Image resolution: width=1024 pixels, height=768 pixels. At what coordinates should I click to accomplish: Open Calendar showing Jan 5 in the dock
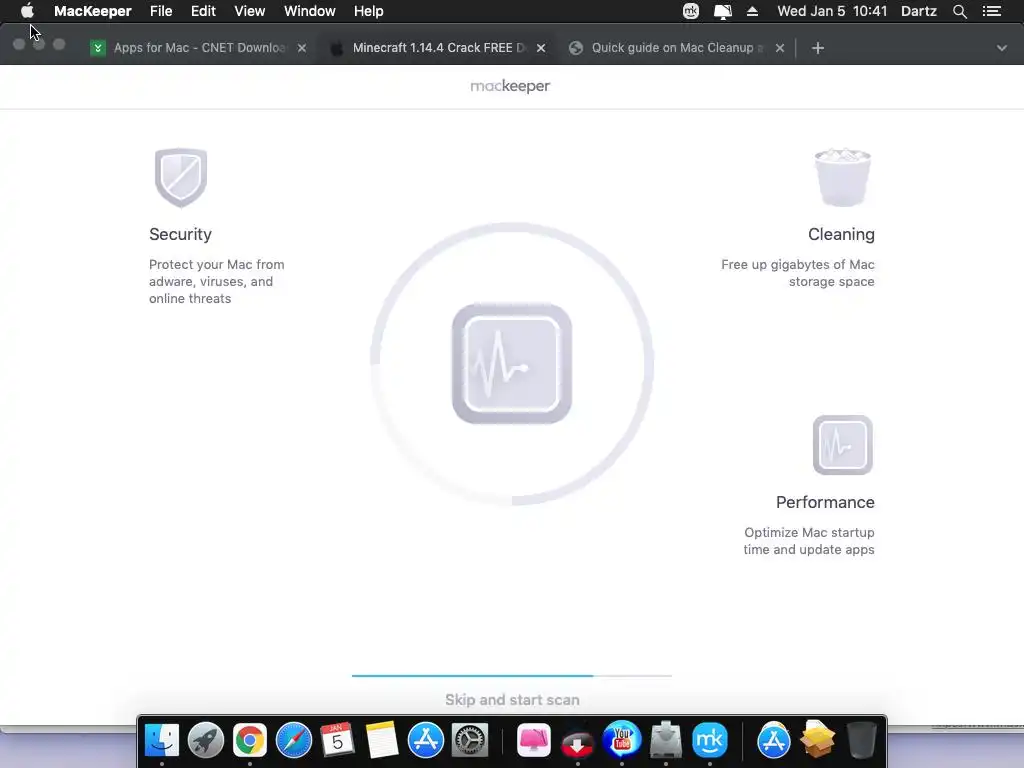coord(338,741)
